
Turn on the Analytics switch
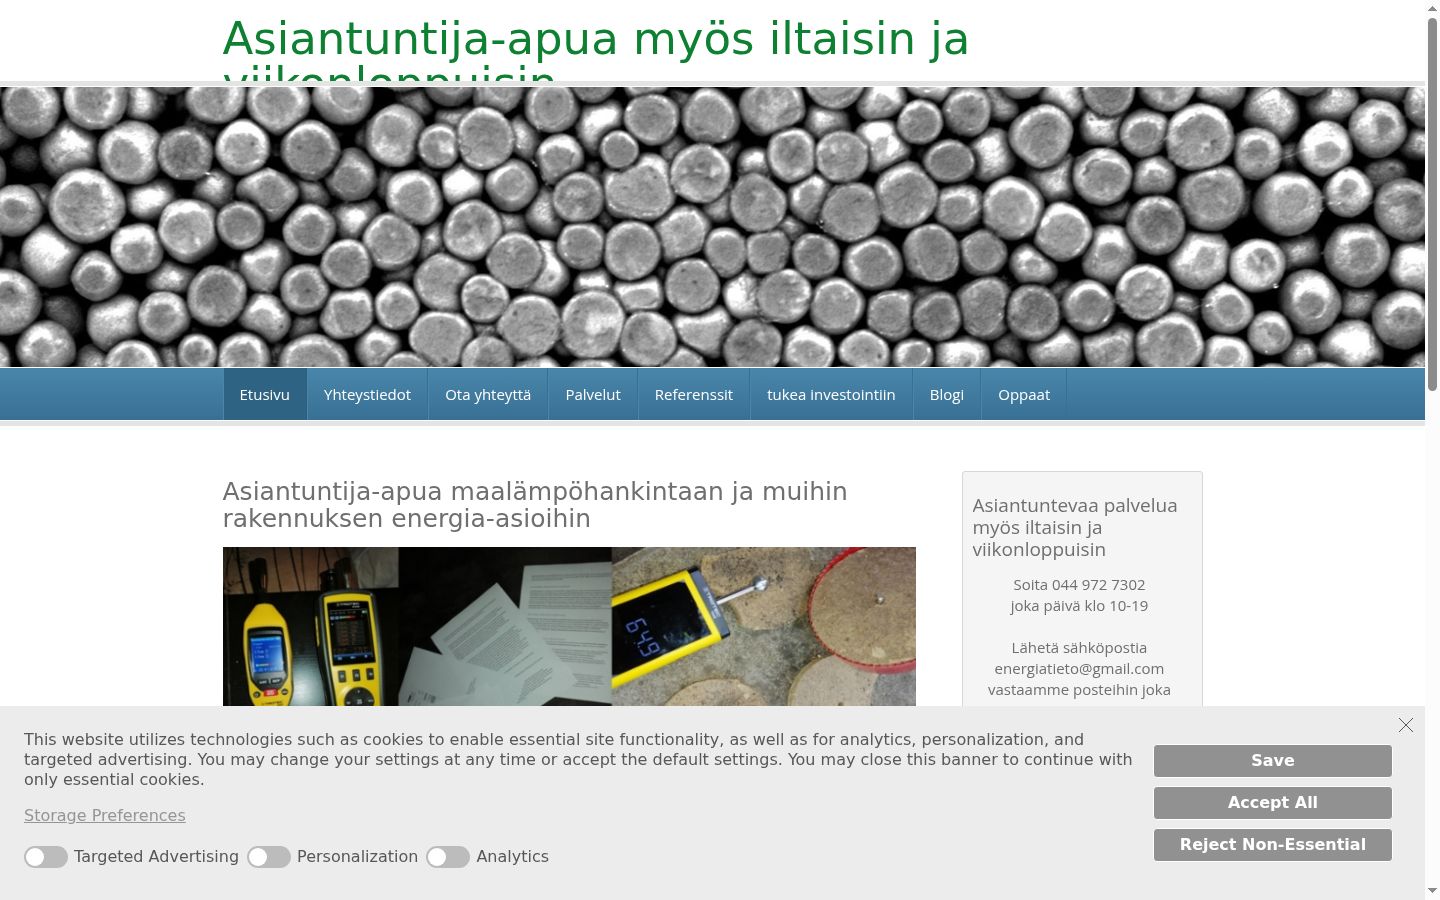[448, 857]
